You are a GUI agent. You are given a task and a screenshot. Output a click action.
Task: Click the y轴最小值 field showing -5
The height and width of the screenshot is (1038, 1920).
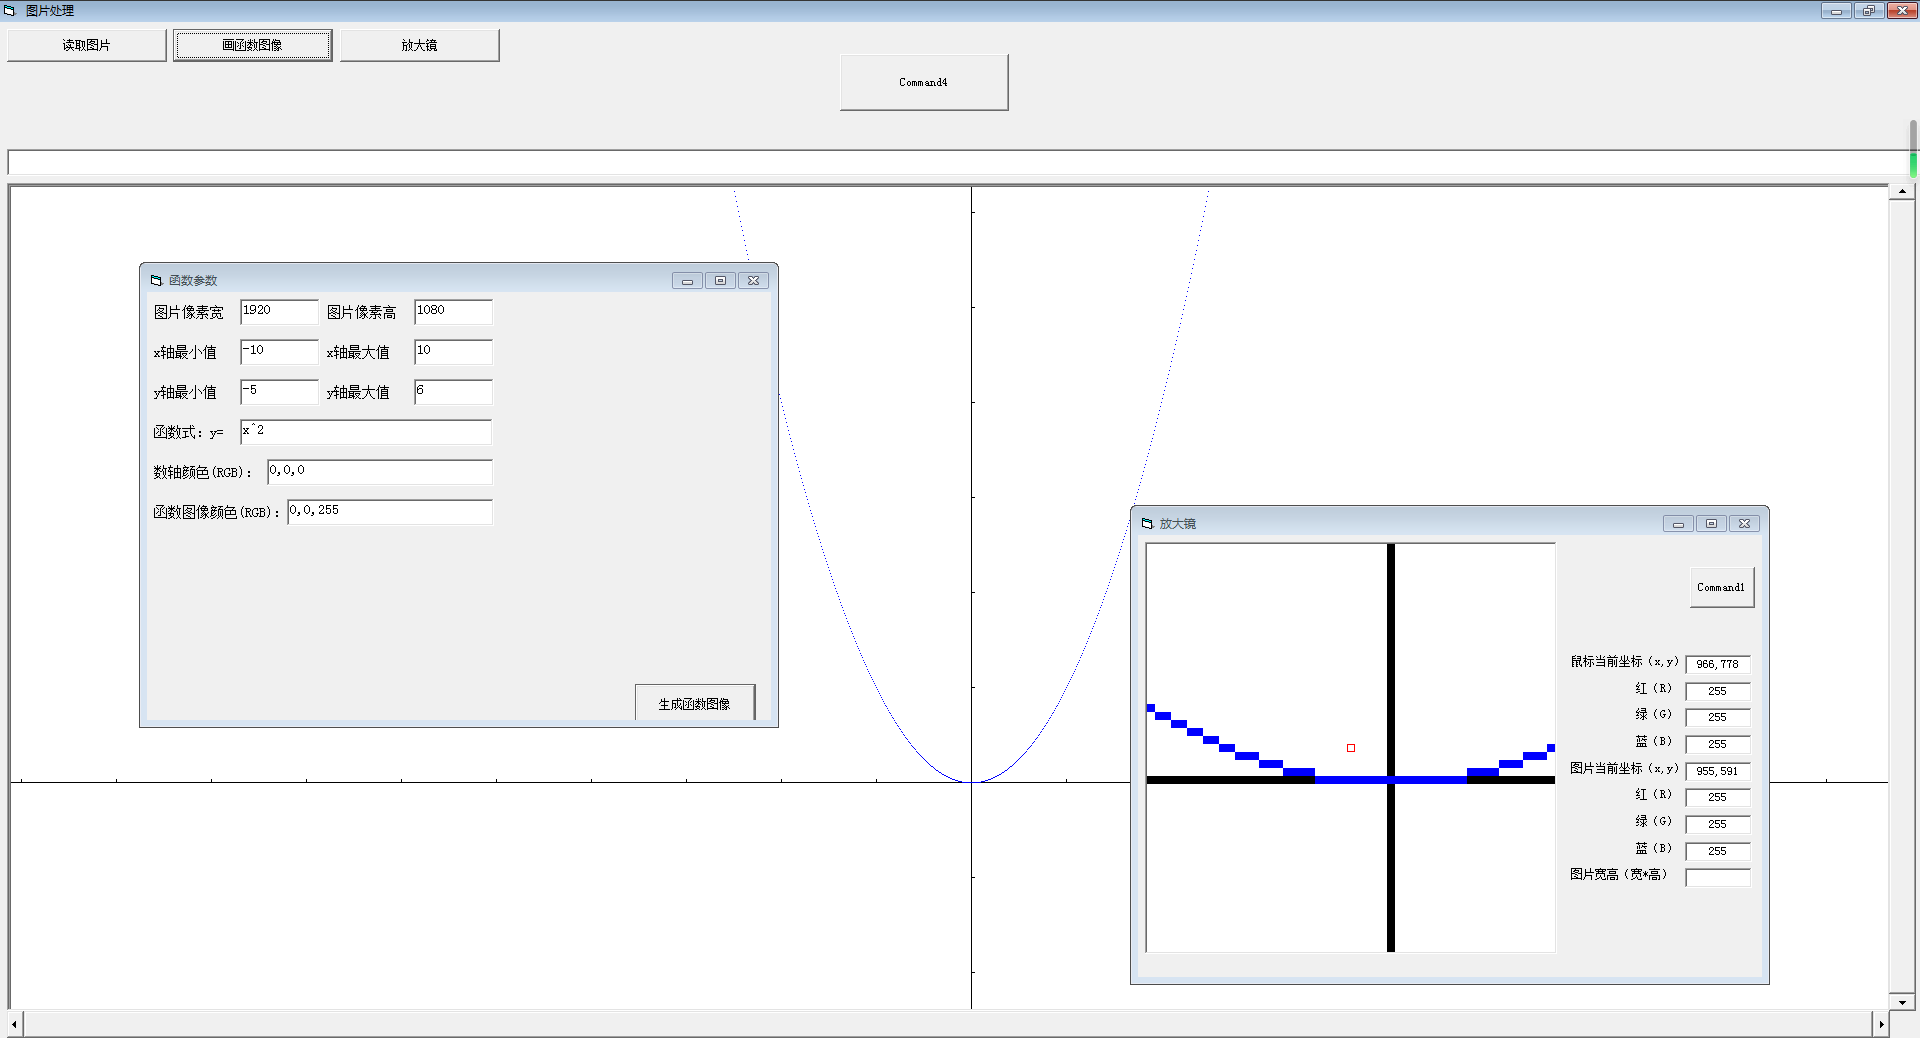(x=279, y=391)
